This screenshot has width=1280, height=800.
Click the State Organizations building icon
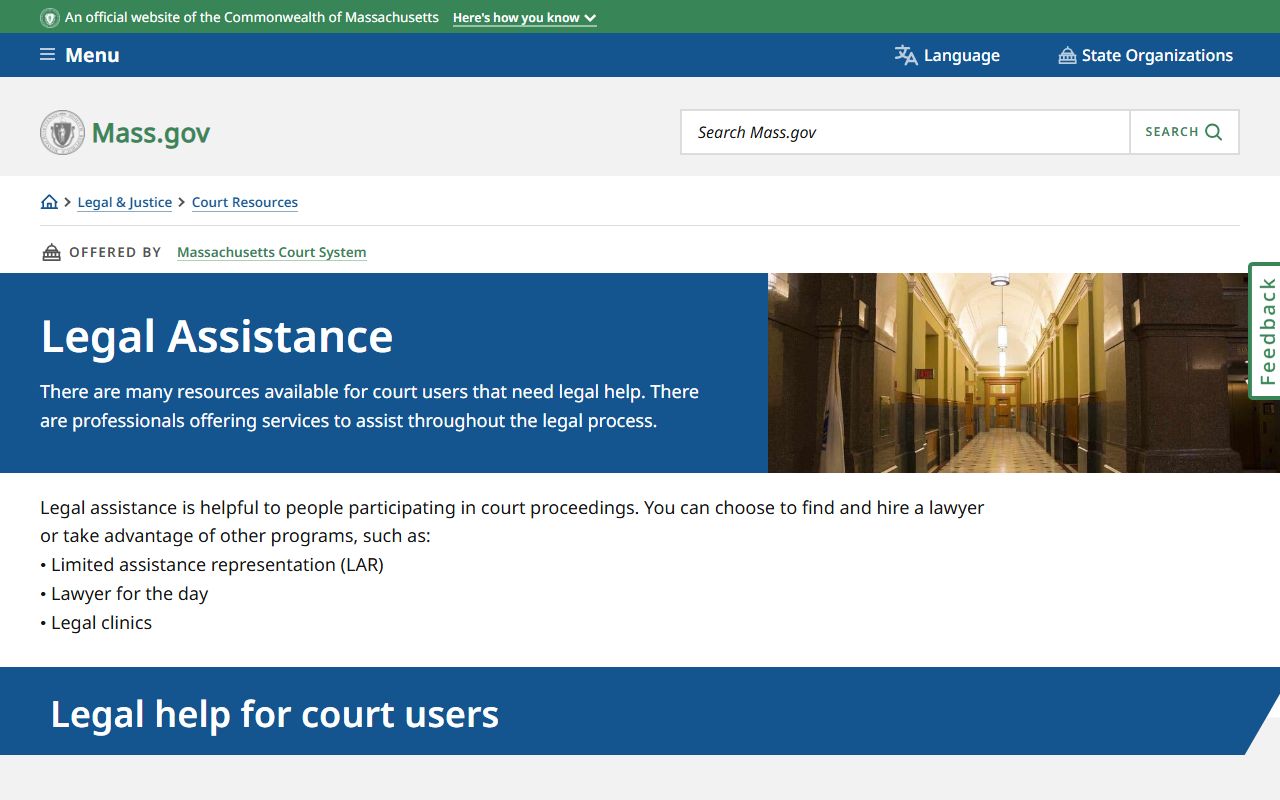[1067, 55]
